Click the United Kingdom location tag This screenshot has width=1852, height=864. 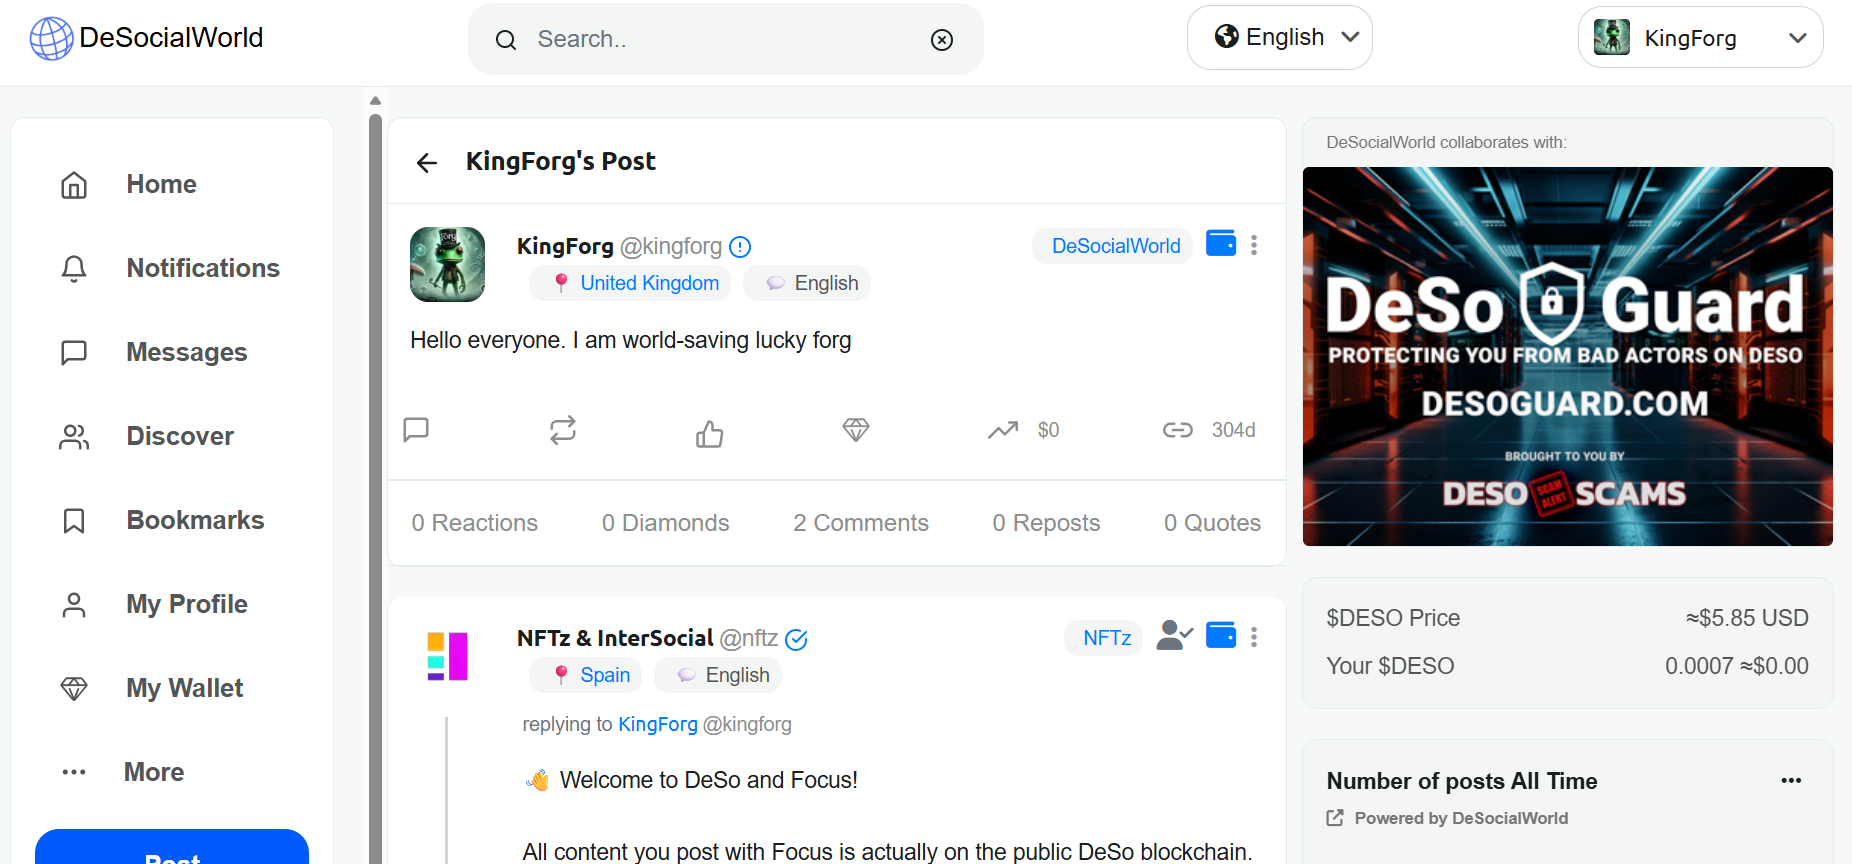630,283
